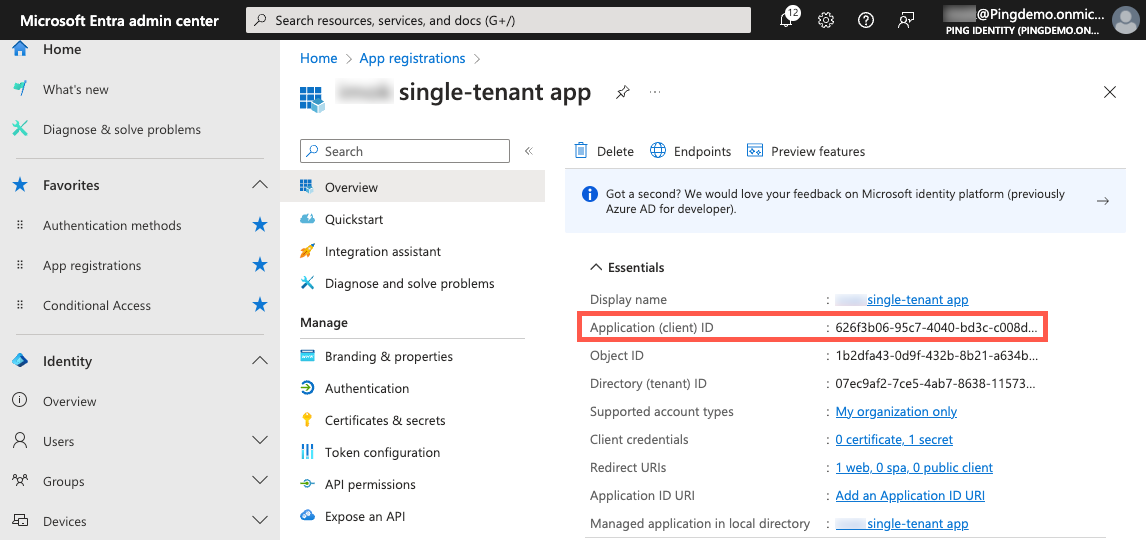Select the Object ID value
This screenshot has width=1146, height=540.
pos(936,356)
